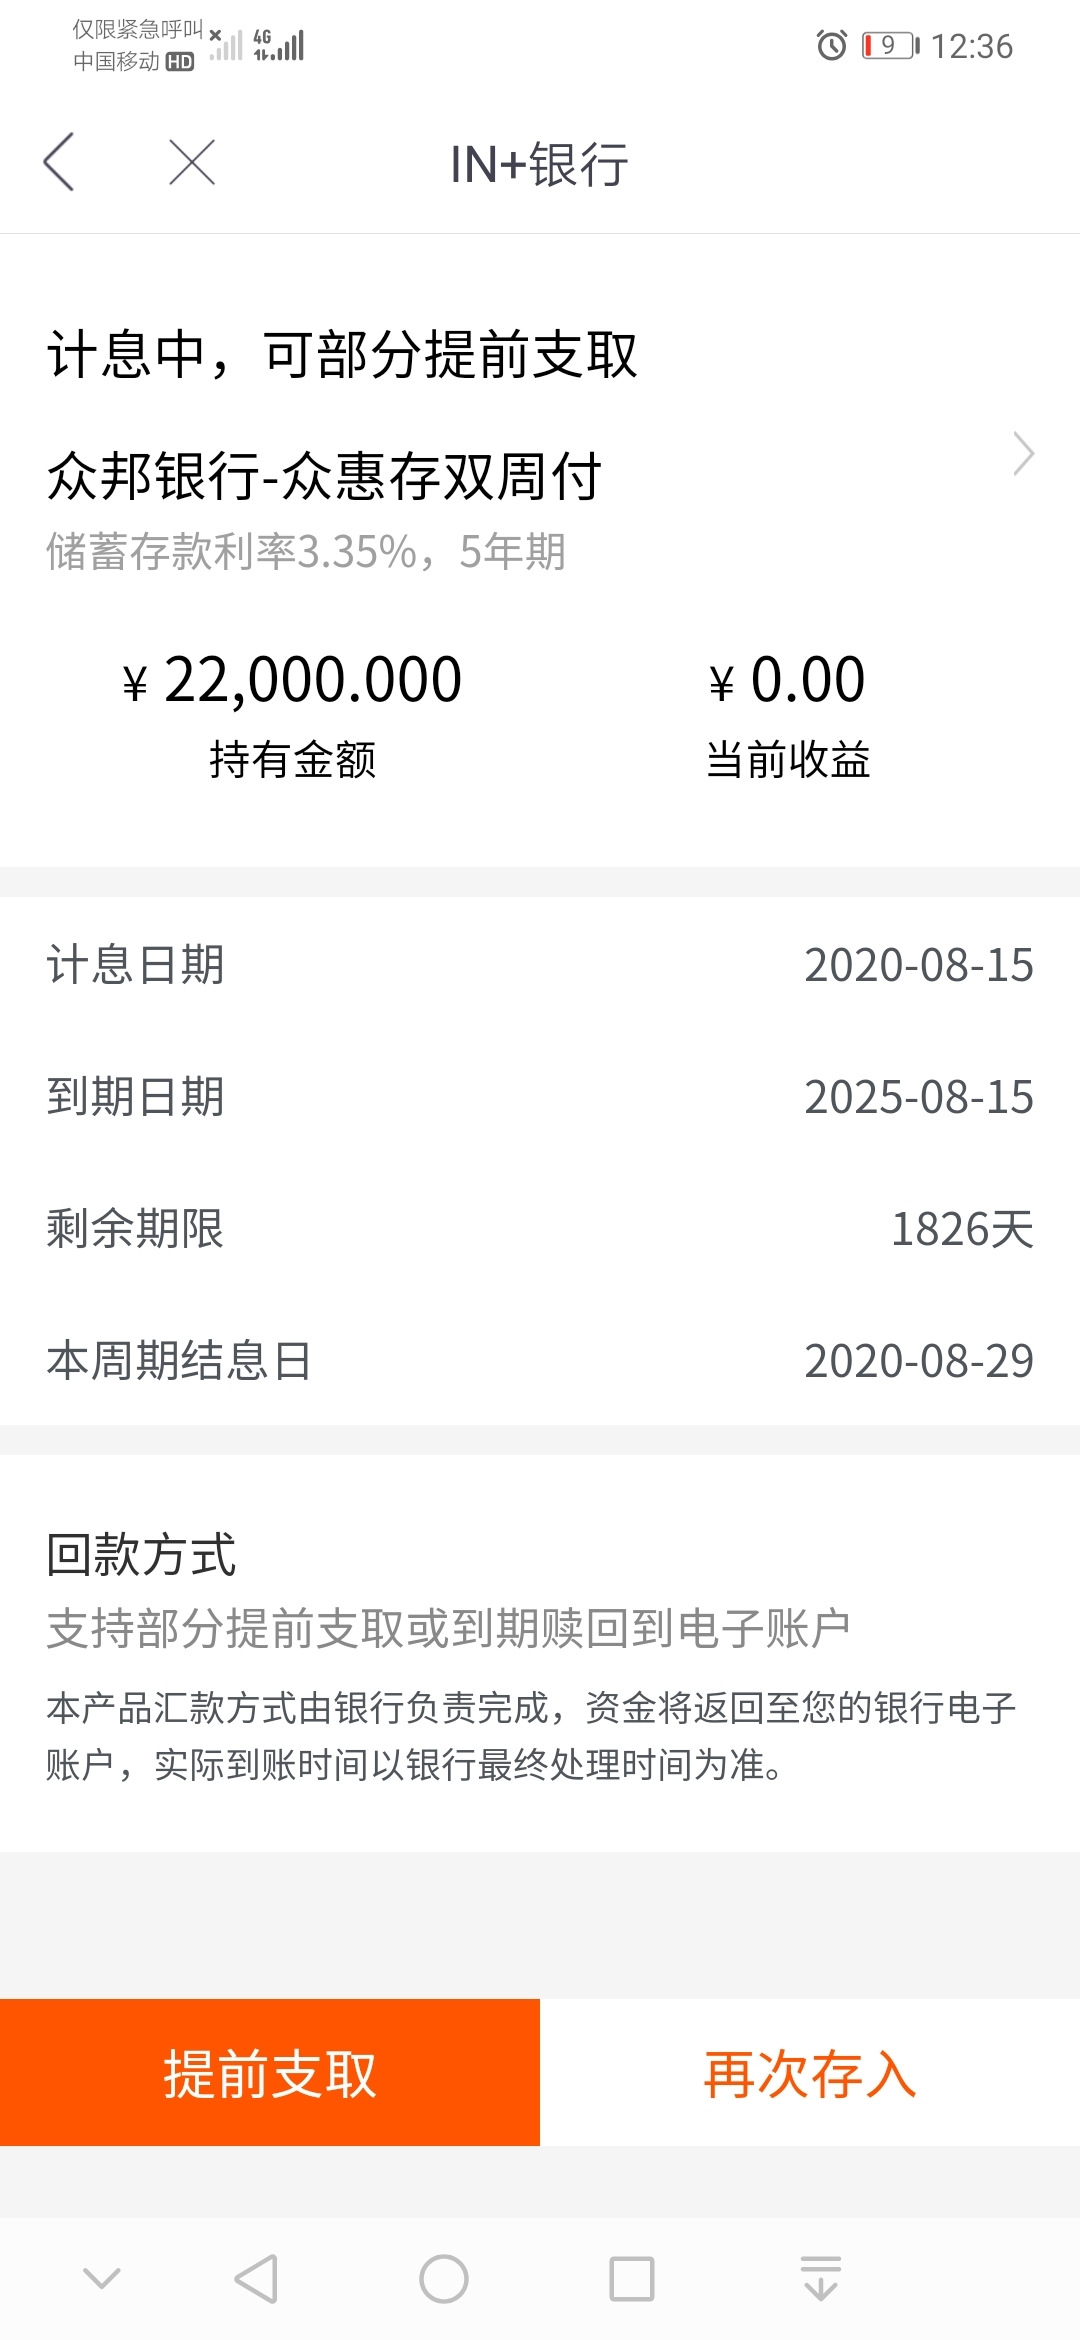This screenshot has height=2340, width=1080.
Task: Open recent apps with the square icon
Action: (x=632, y=2279)
